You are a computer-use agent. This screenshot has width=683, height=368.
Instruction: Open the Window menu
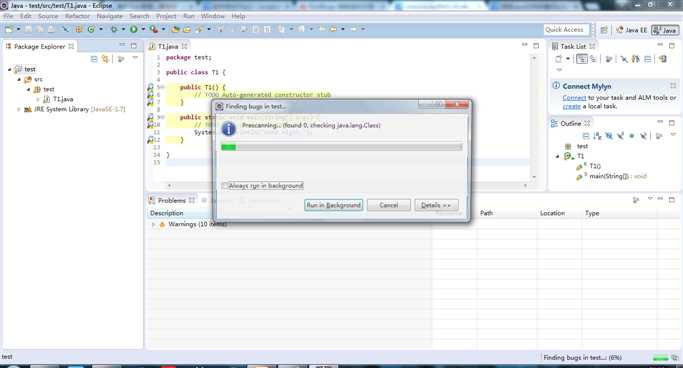coord(213,16)
